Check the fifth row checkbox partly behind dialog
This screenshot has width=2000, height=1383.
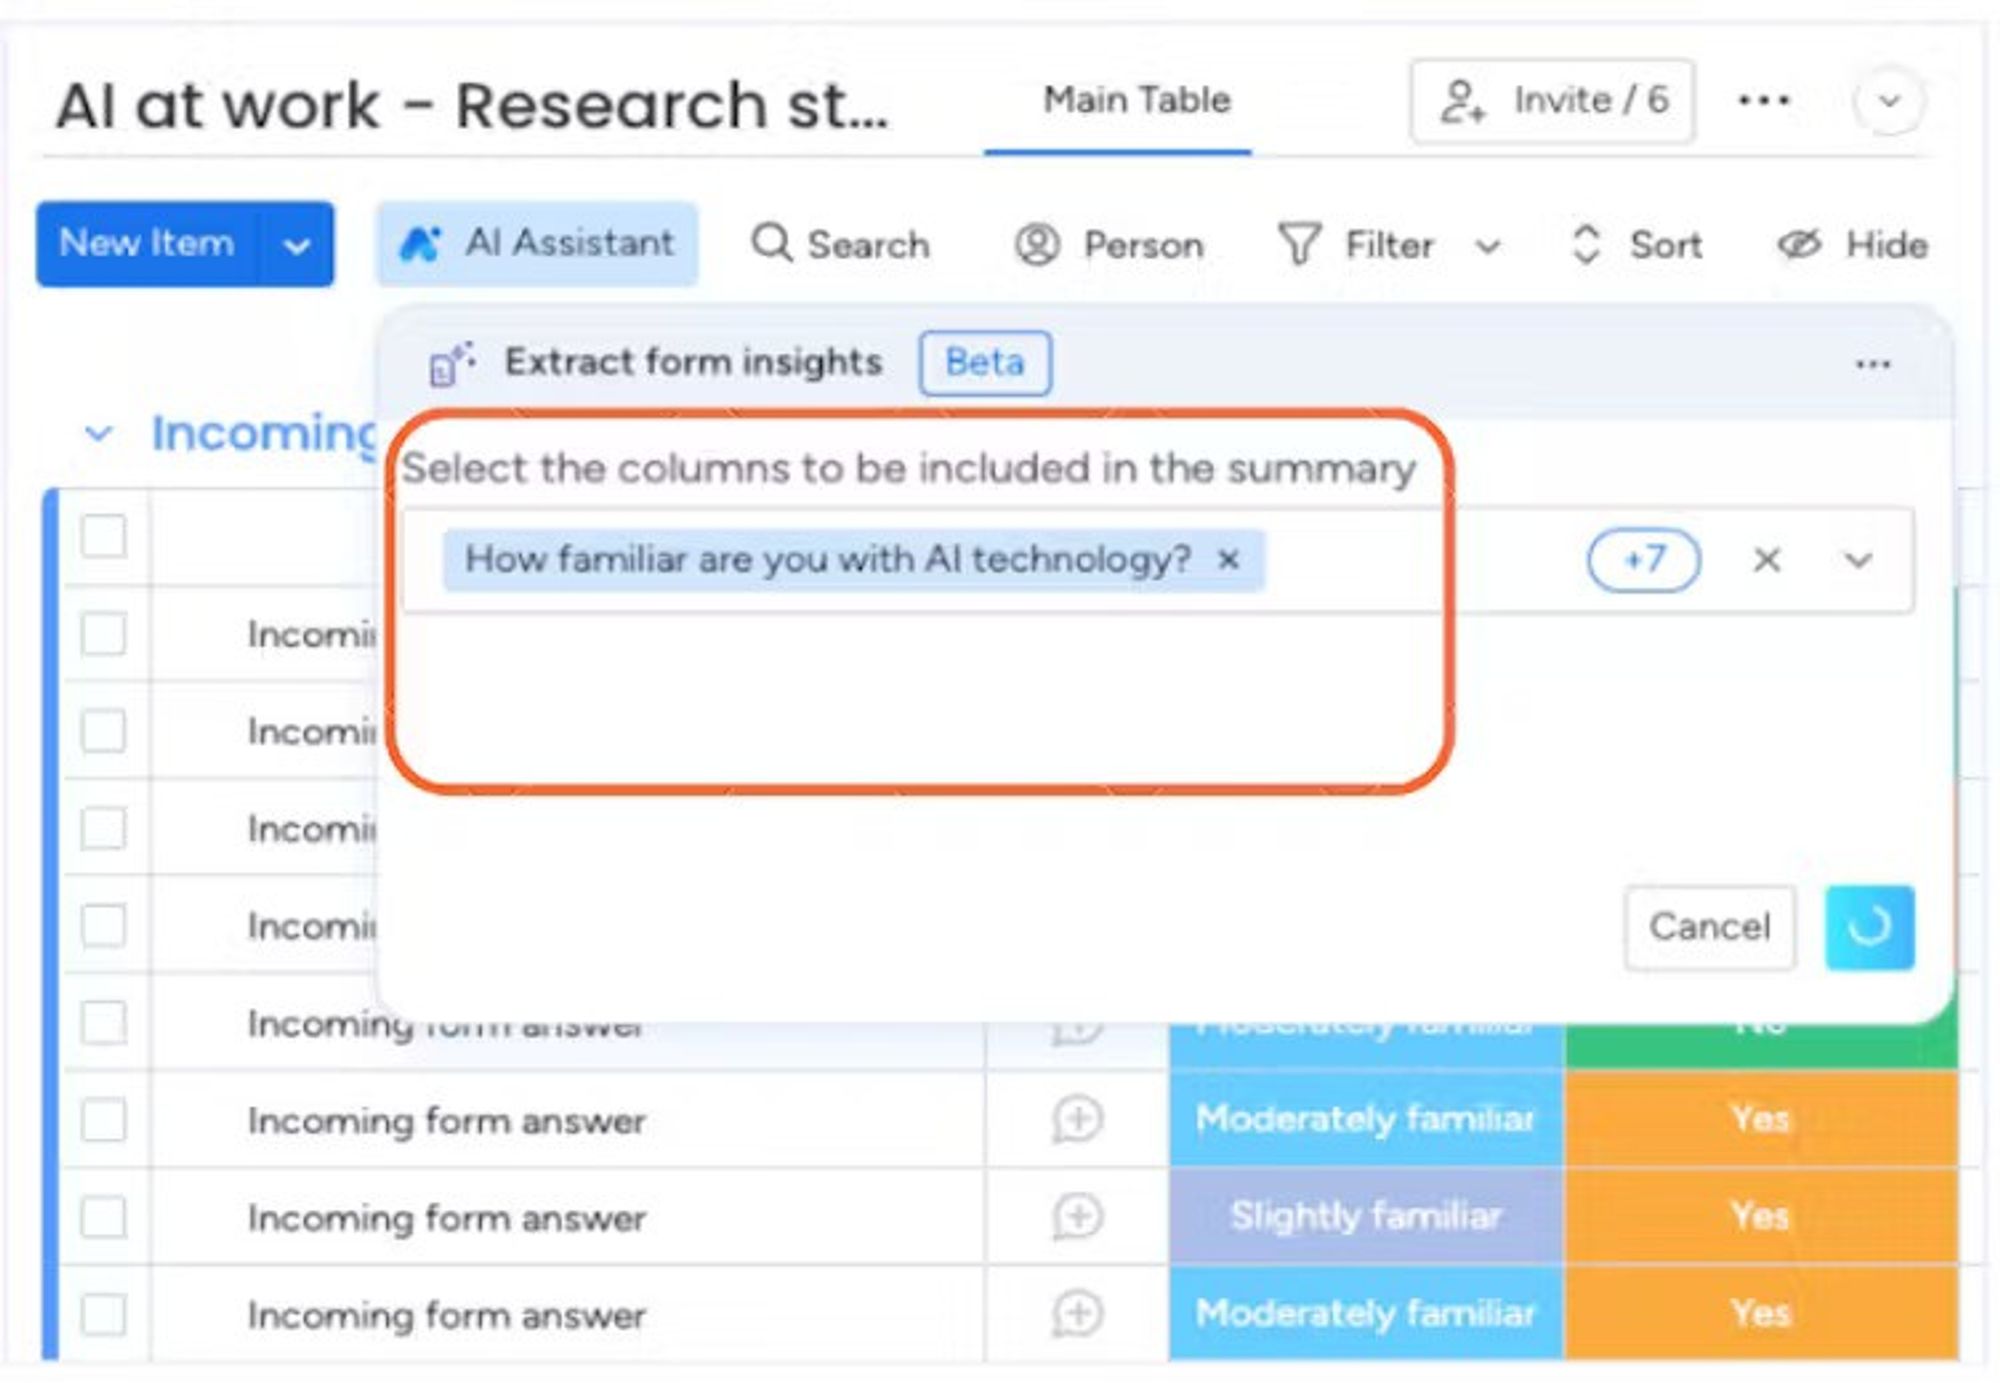click(x=104, y=1022)
